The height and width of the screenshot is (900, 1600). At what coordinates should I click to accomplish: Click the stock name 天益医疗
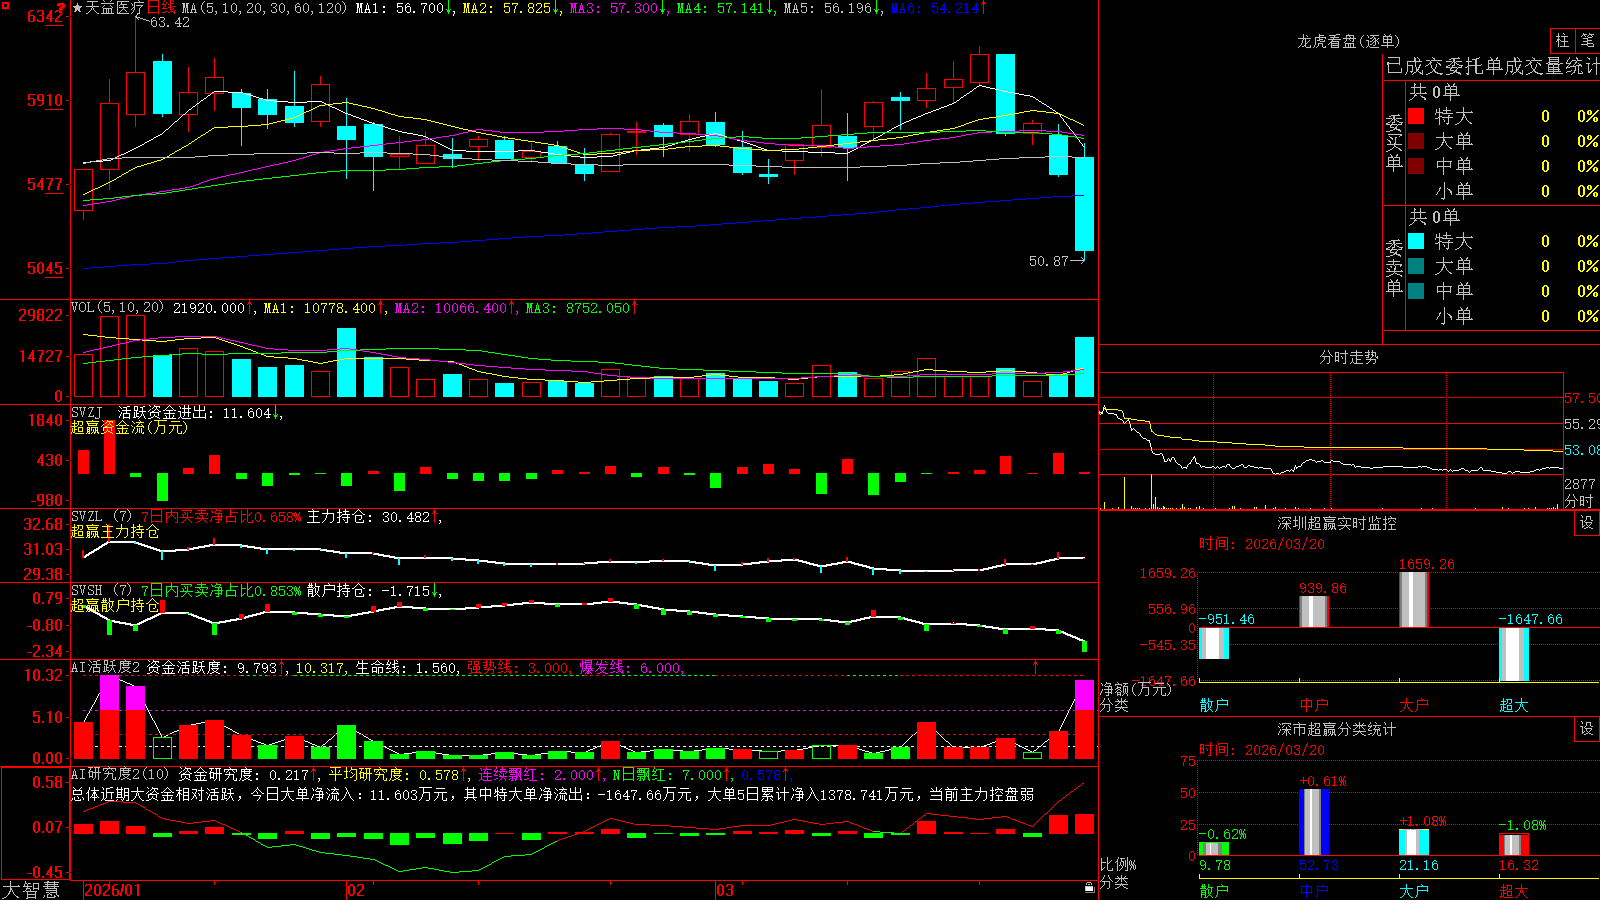115,8
